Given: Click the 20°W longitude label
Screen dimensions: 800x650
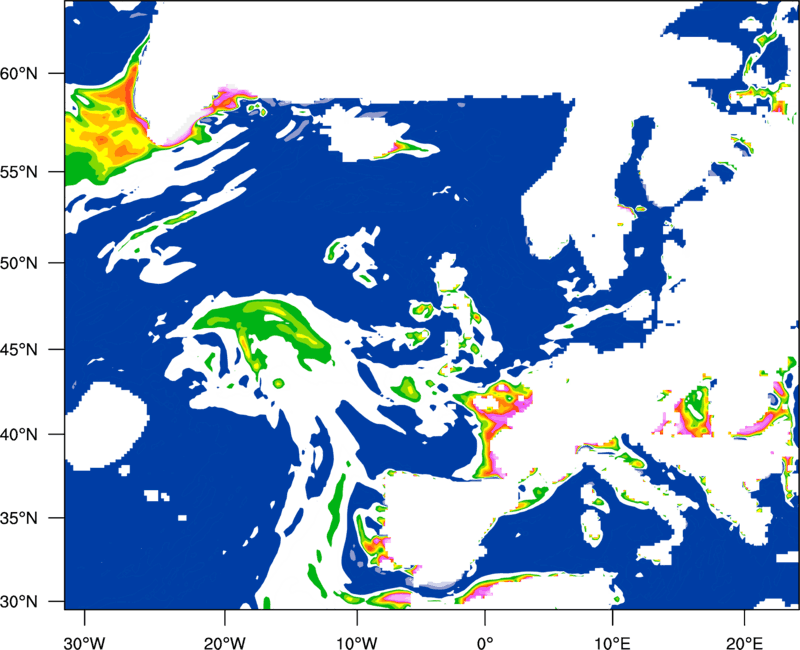Looking at the screenshot, I should tap(224, 643).
